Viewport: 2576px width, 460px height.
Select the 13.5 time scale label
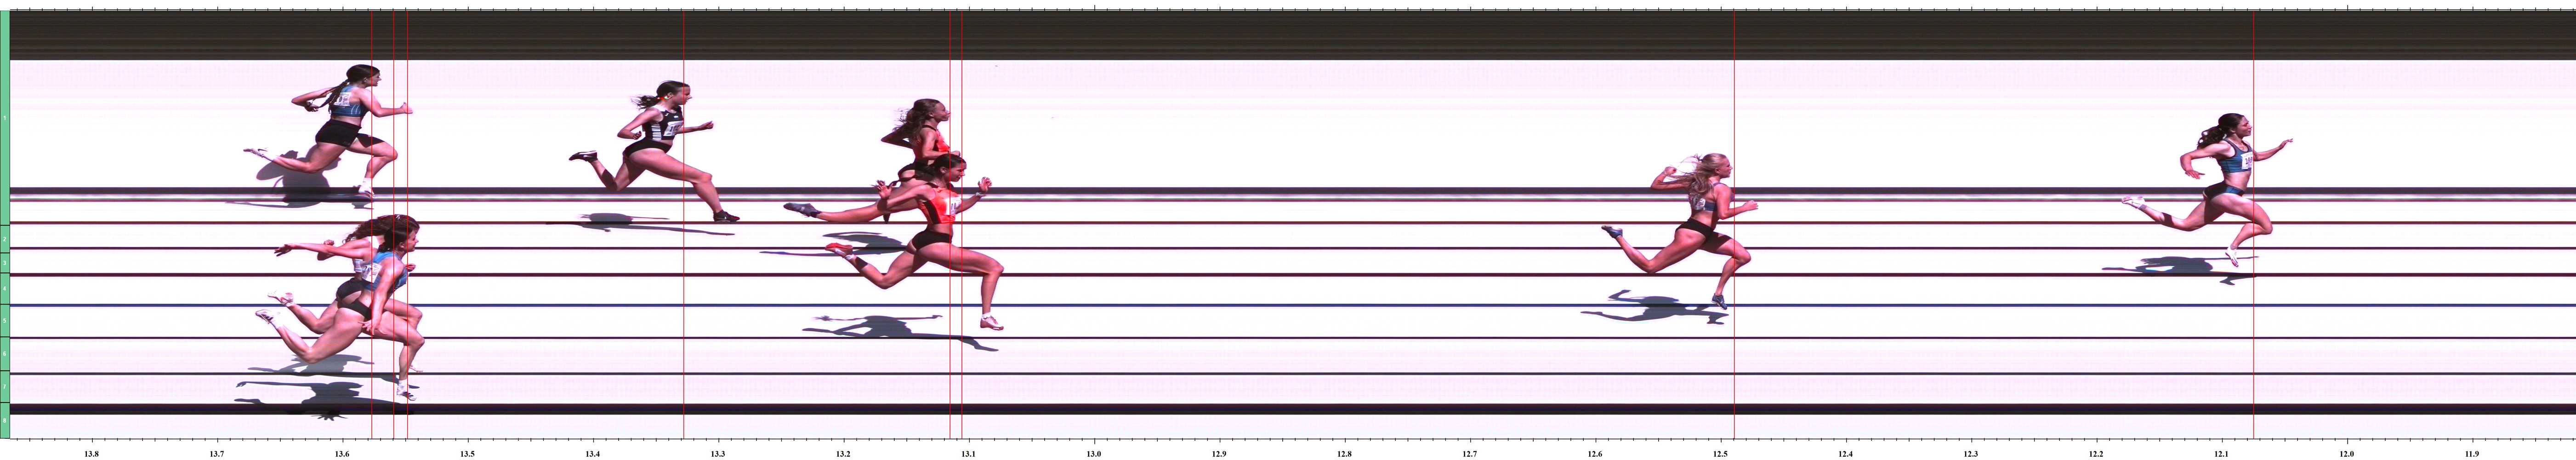point(467,454)
